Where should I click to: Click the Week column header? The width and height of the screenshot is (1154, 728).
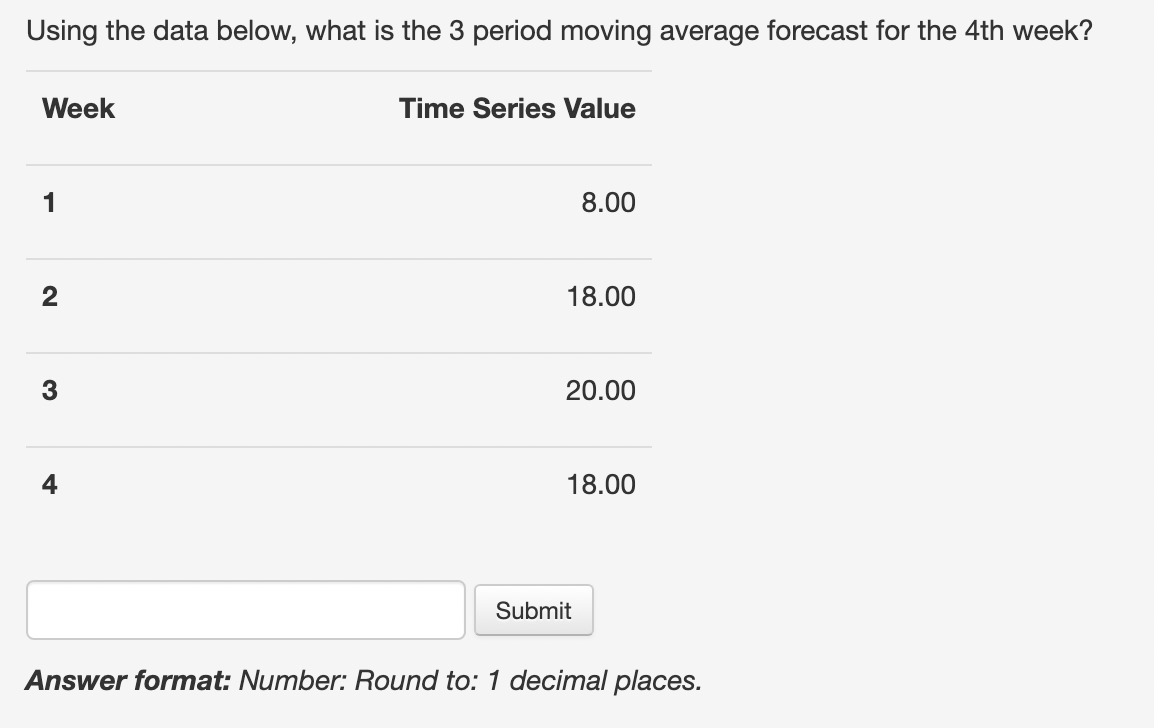coord(77,108)
